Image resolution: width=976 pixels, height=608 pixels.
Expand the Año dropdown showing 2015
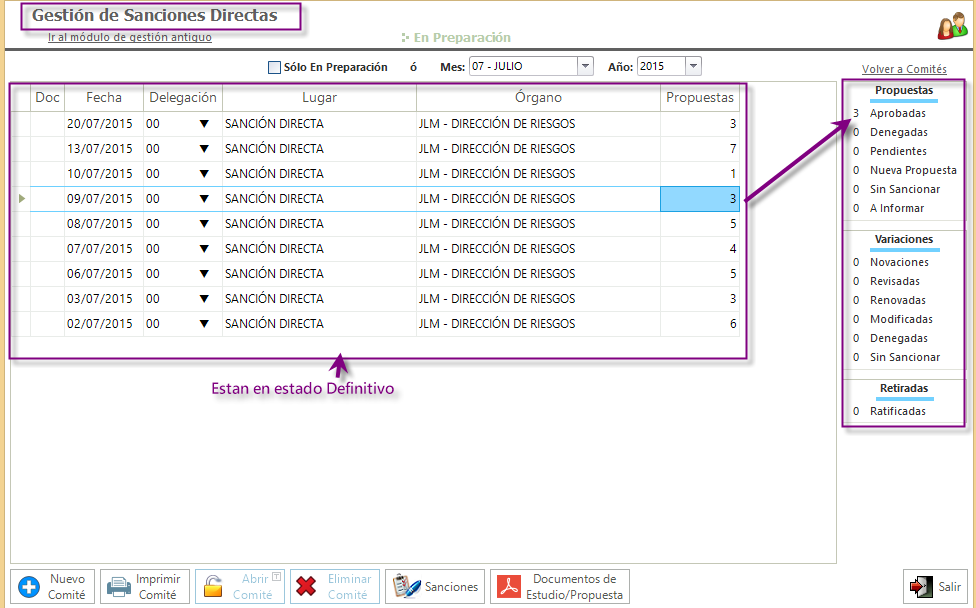693,66
